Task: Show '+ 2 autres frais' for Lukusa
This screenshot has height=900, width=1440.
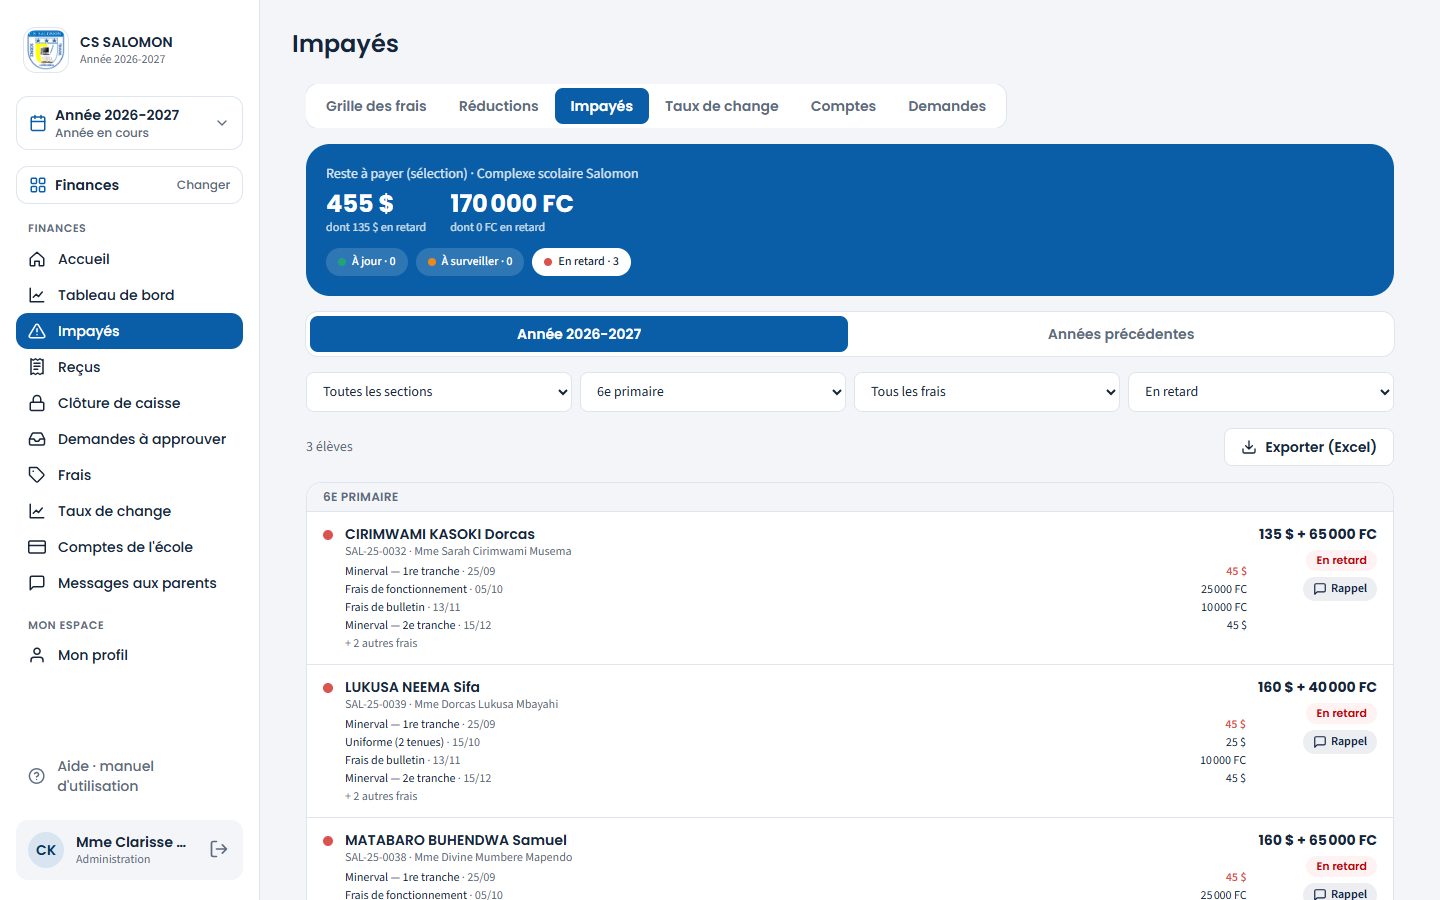Action: click(x=381, y=796)
